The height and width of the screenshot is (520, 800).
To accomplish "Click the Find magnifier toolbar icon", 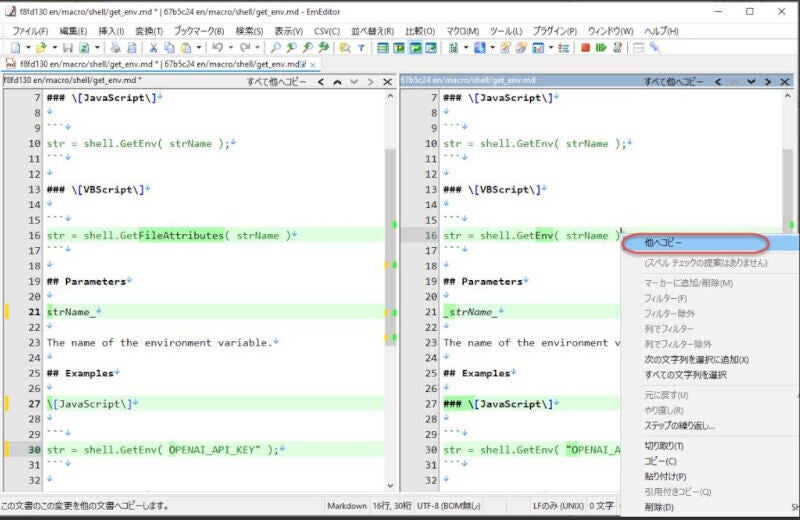I will [x=275, y=48].
